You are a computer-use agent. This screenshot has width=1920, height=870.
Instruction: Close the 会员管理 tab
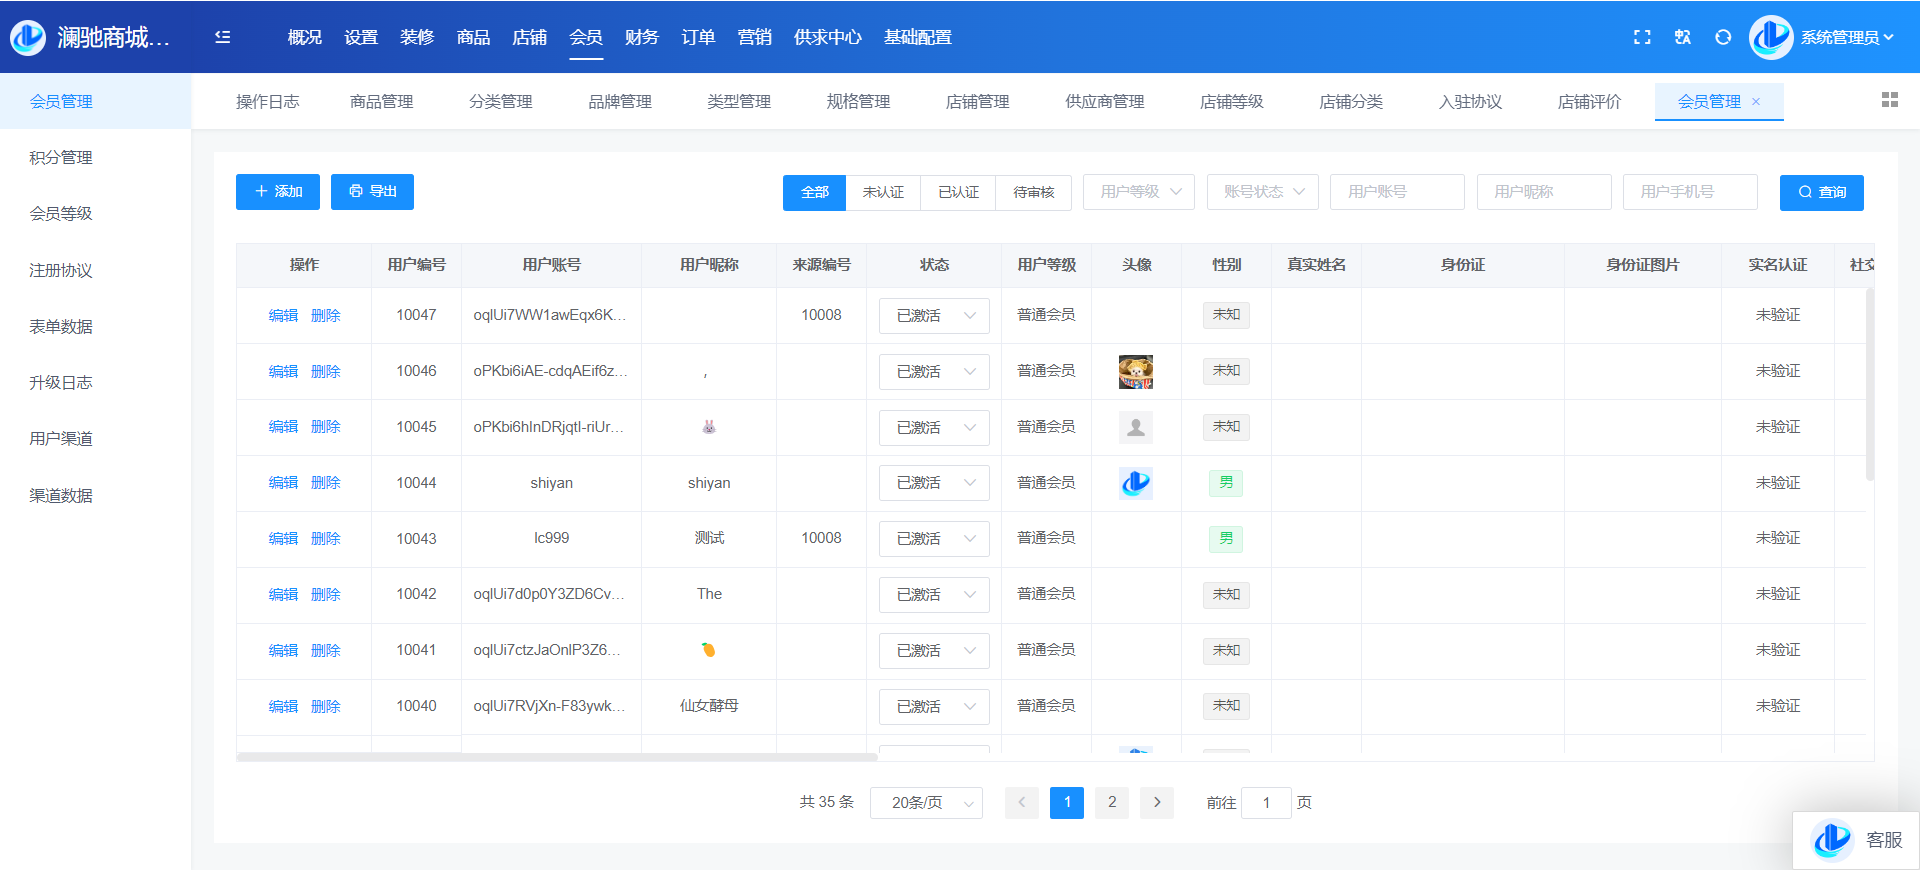pos(1756,102)
